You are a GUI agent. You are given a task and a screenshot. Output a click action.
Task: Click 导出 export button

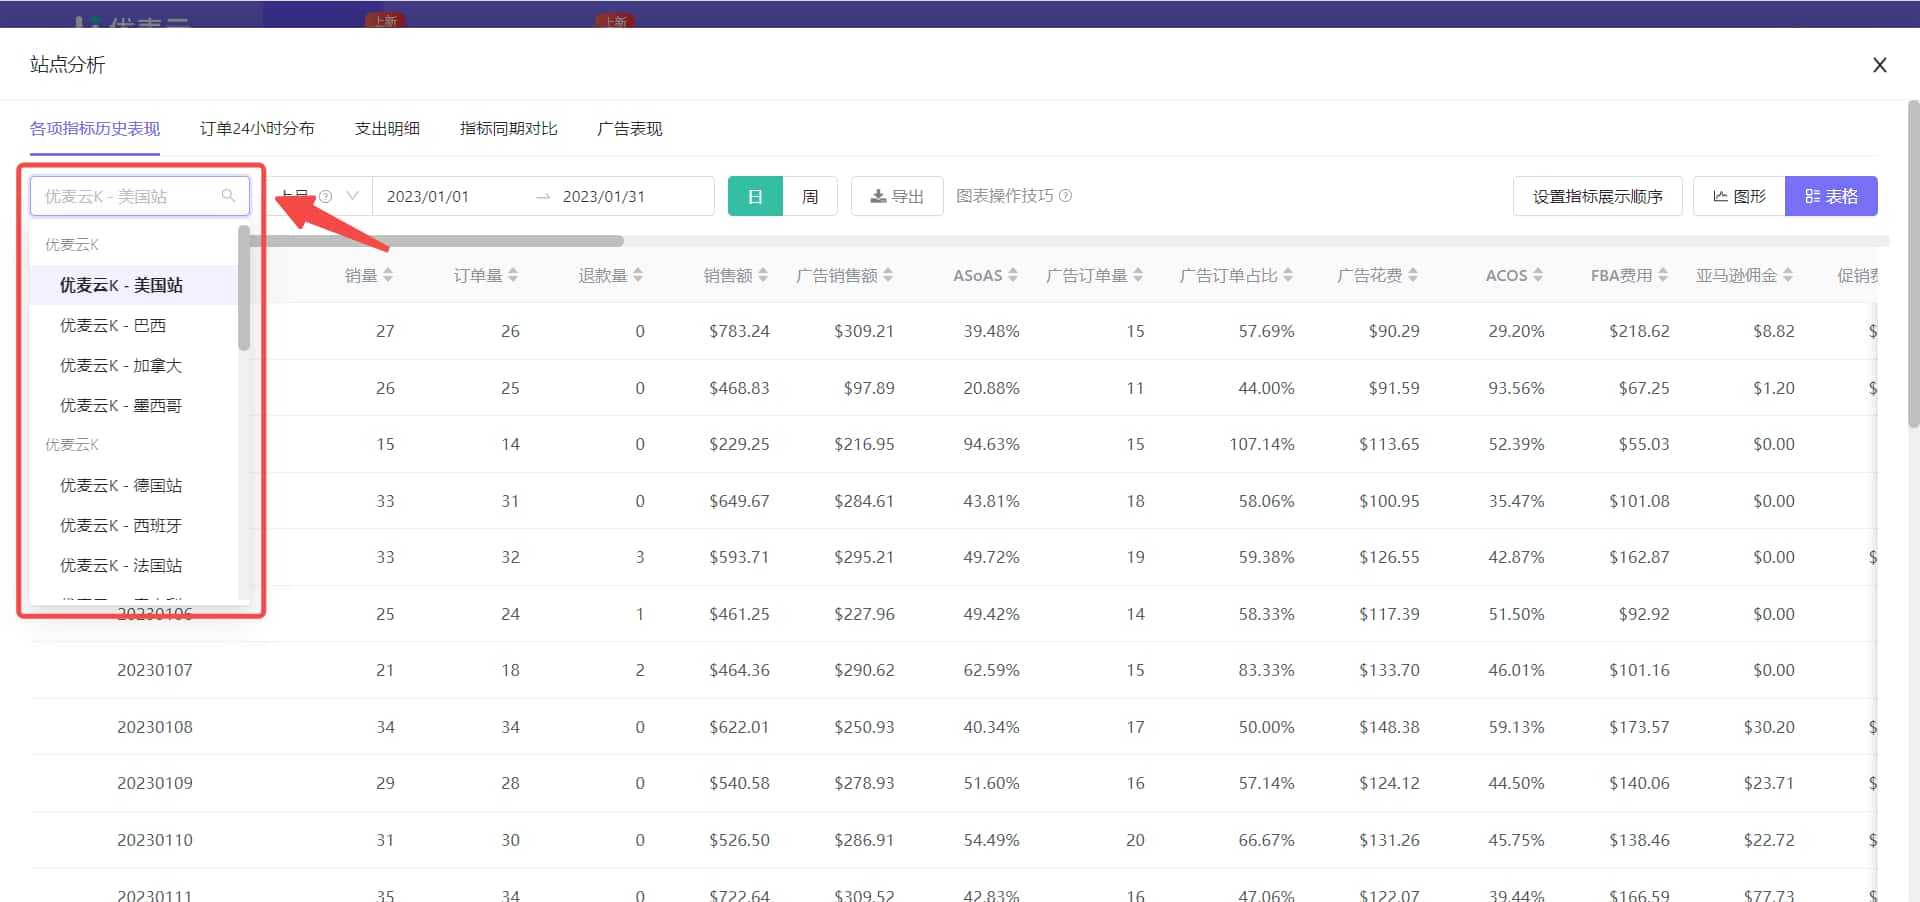(897, 196)
